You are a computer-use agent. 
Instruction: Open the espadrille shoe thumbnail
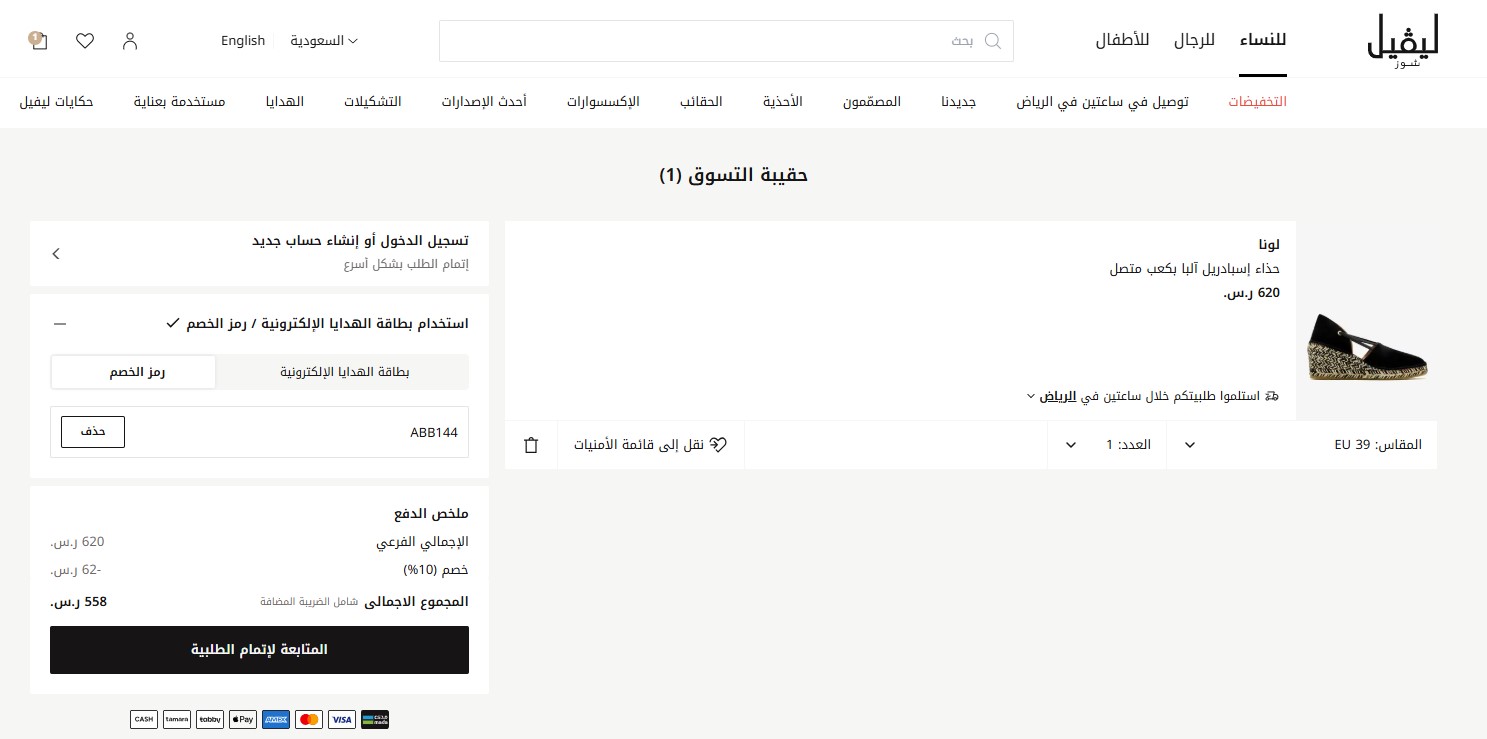point(1367,346)
